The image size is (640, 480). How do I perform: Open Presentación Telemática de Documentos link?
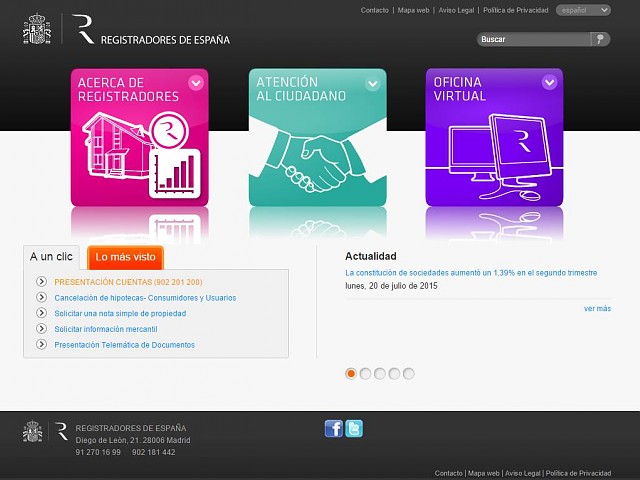click(x=124, y=345)
